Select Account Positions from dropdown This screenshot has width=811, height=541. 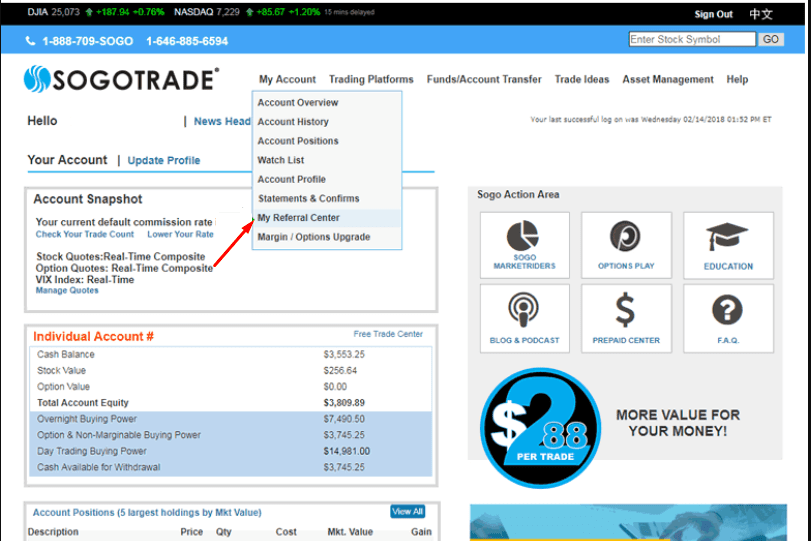pos(326,141)
